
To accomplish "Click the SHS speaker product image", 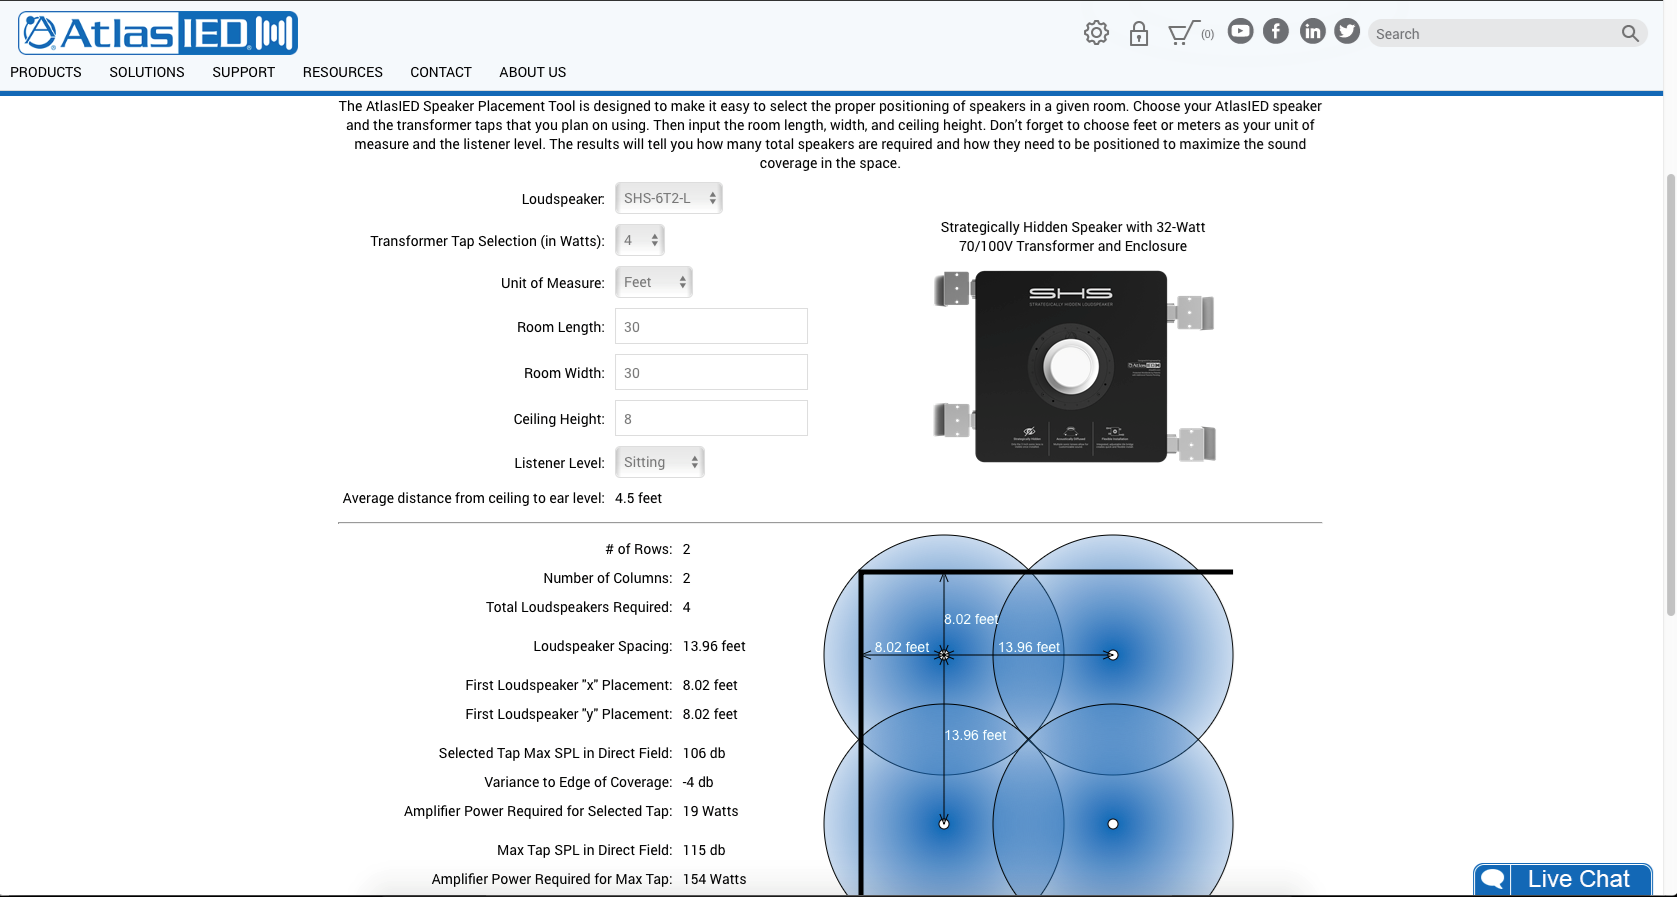I will (x=1074, y=366).
